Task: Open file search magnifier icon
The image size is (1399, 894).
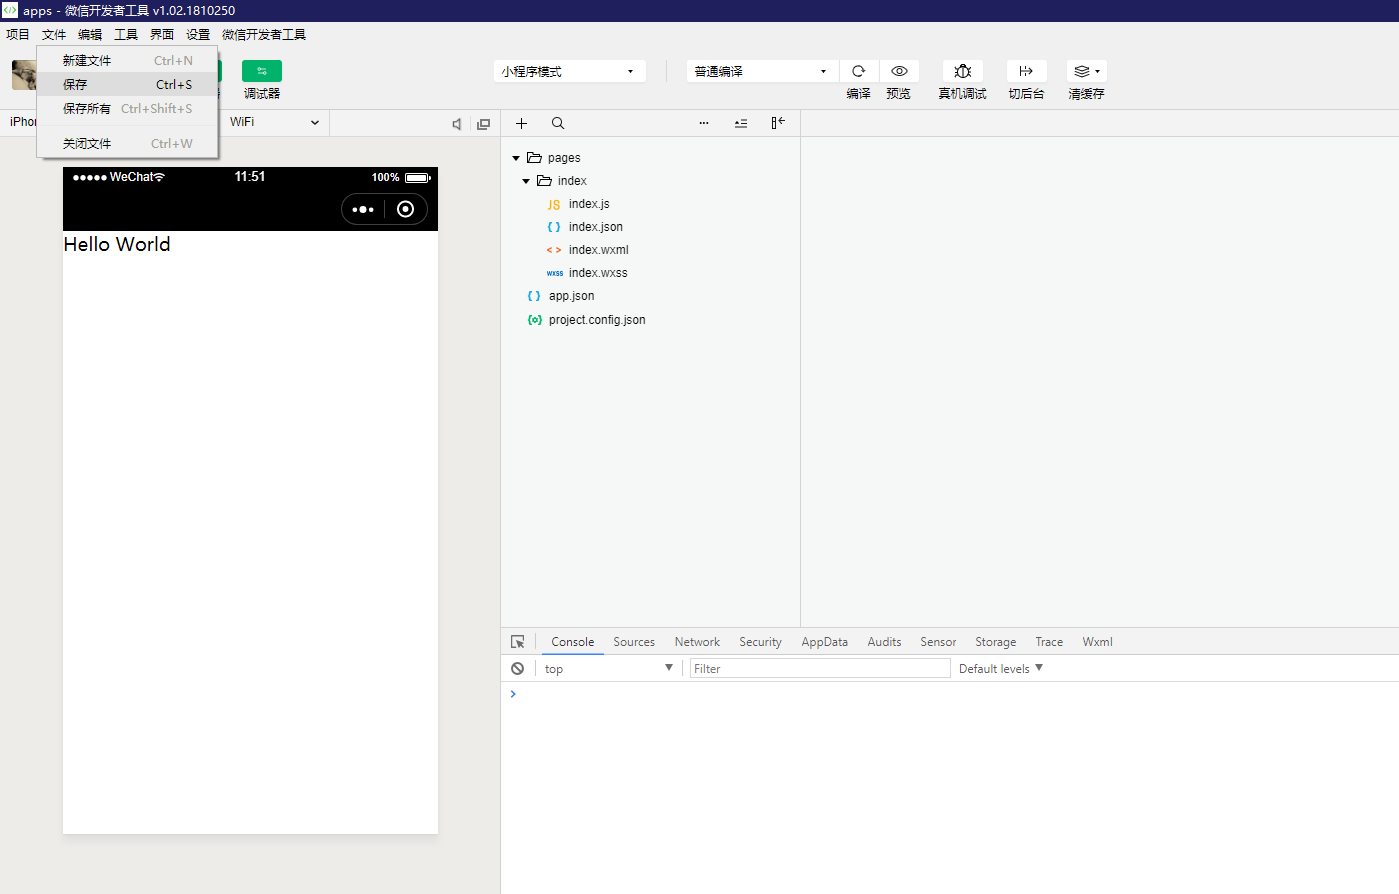Action: 558,123
